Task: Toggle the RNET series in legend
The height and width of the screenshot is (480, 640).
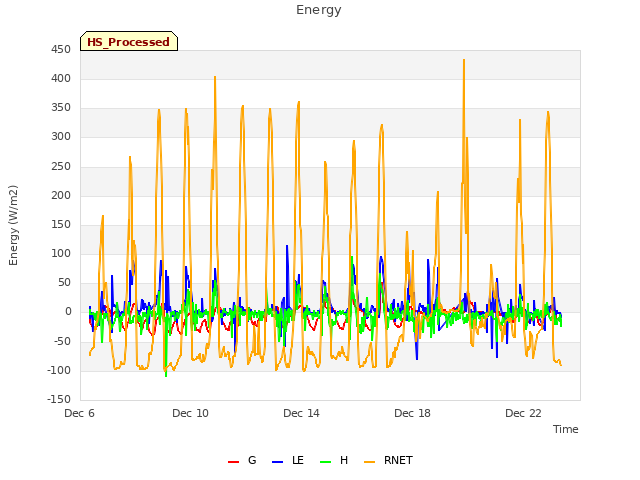Action: 388,461
